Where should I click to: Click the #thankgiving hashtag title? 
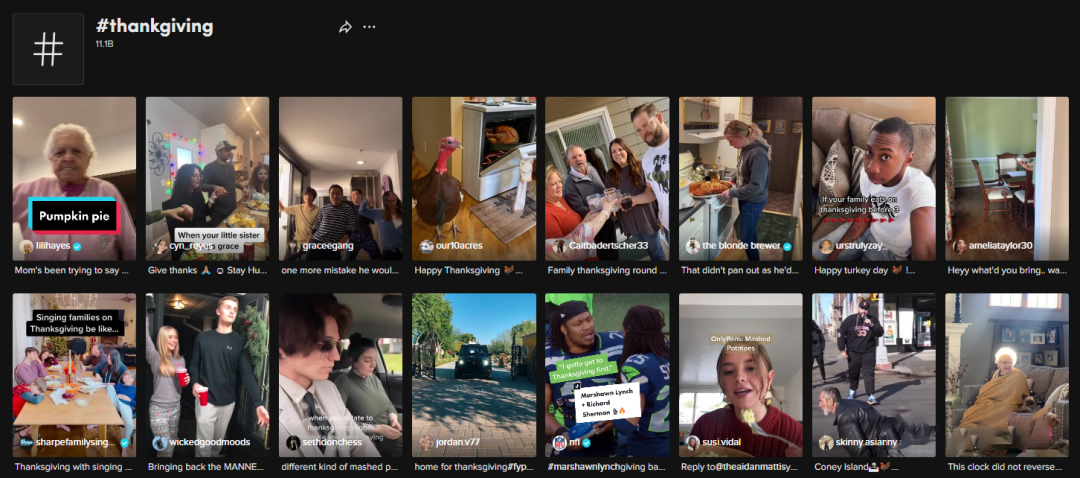(154, 26)
